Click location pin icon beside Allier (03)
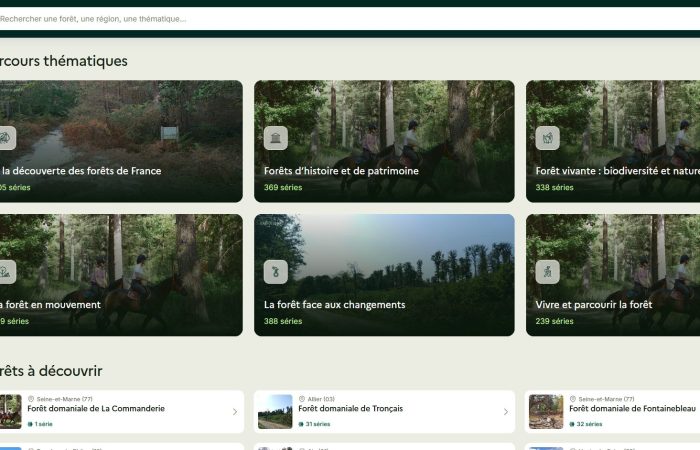 302,399
